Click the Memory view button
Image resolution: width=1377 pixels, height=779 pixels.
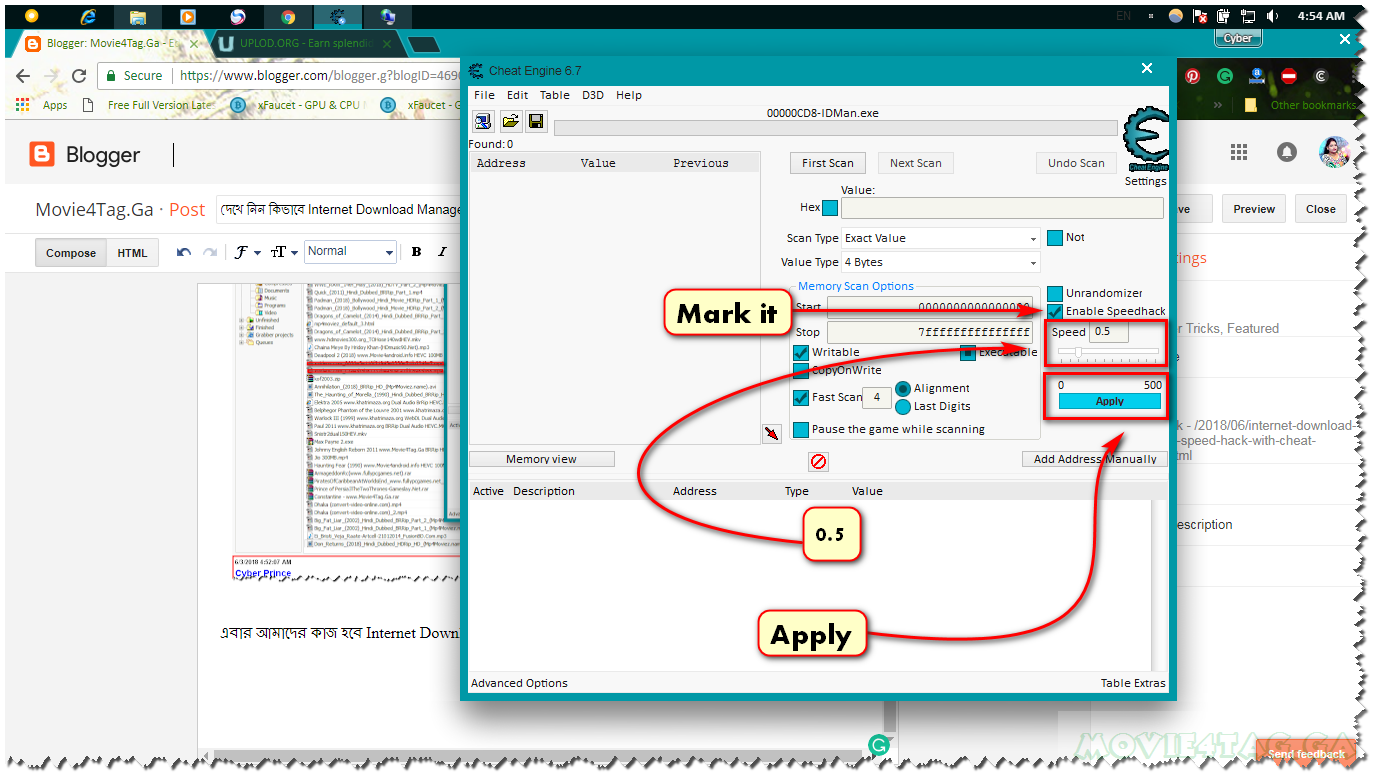(541, 459)
